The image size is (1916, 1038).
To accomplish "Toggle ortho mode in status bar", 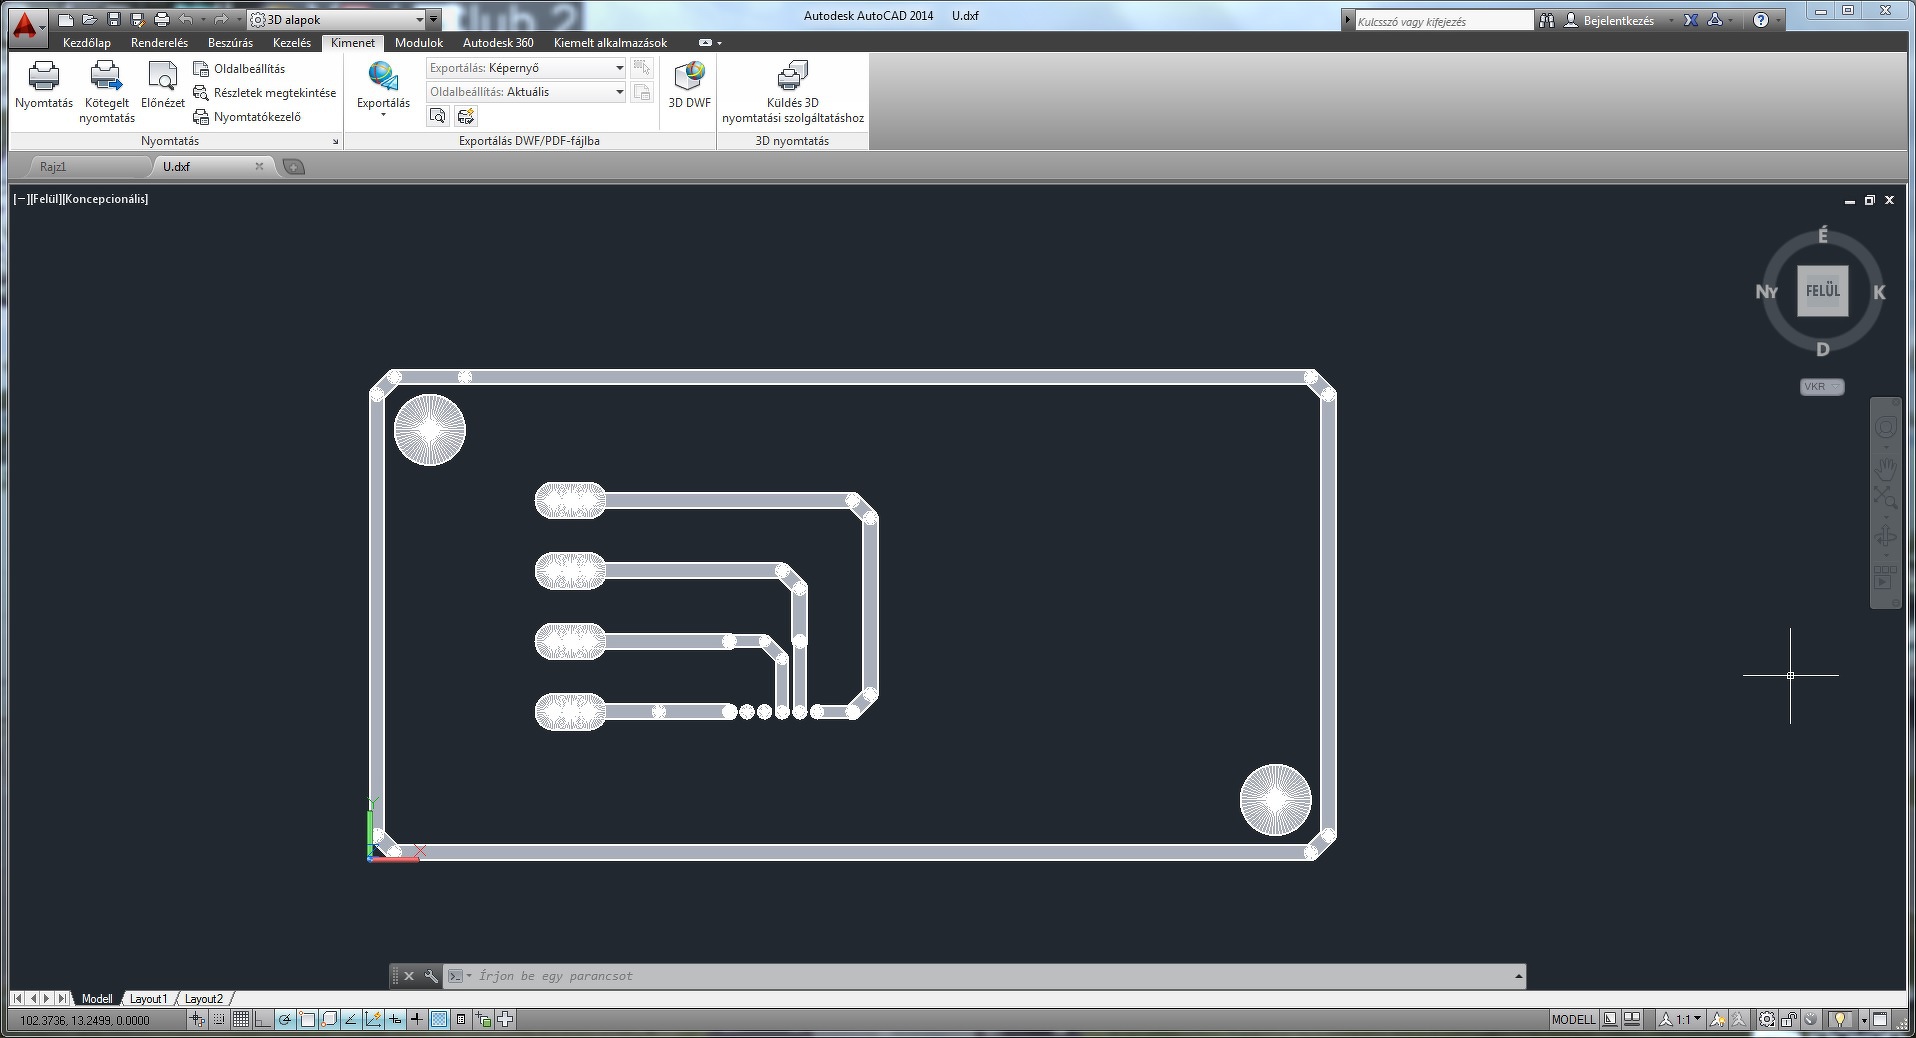I will tap(263, 1020).
